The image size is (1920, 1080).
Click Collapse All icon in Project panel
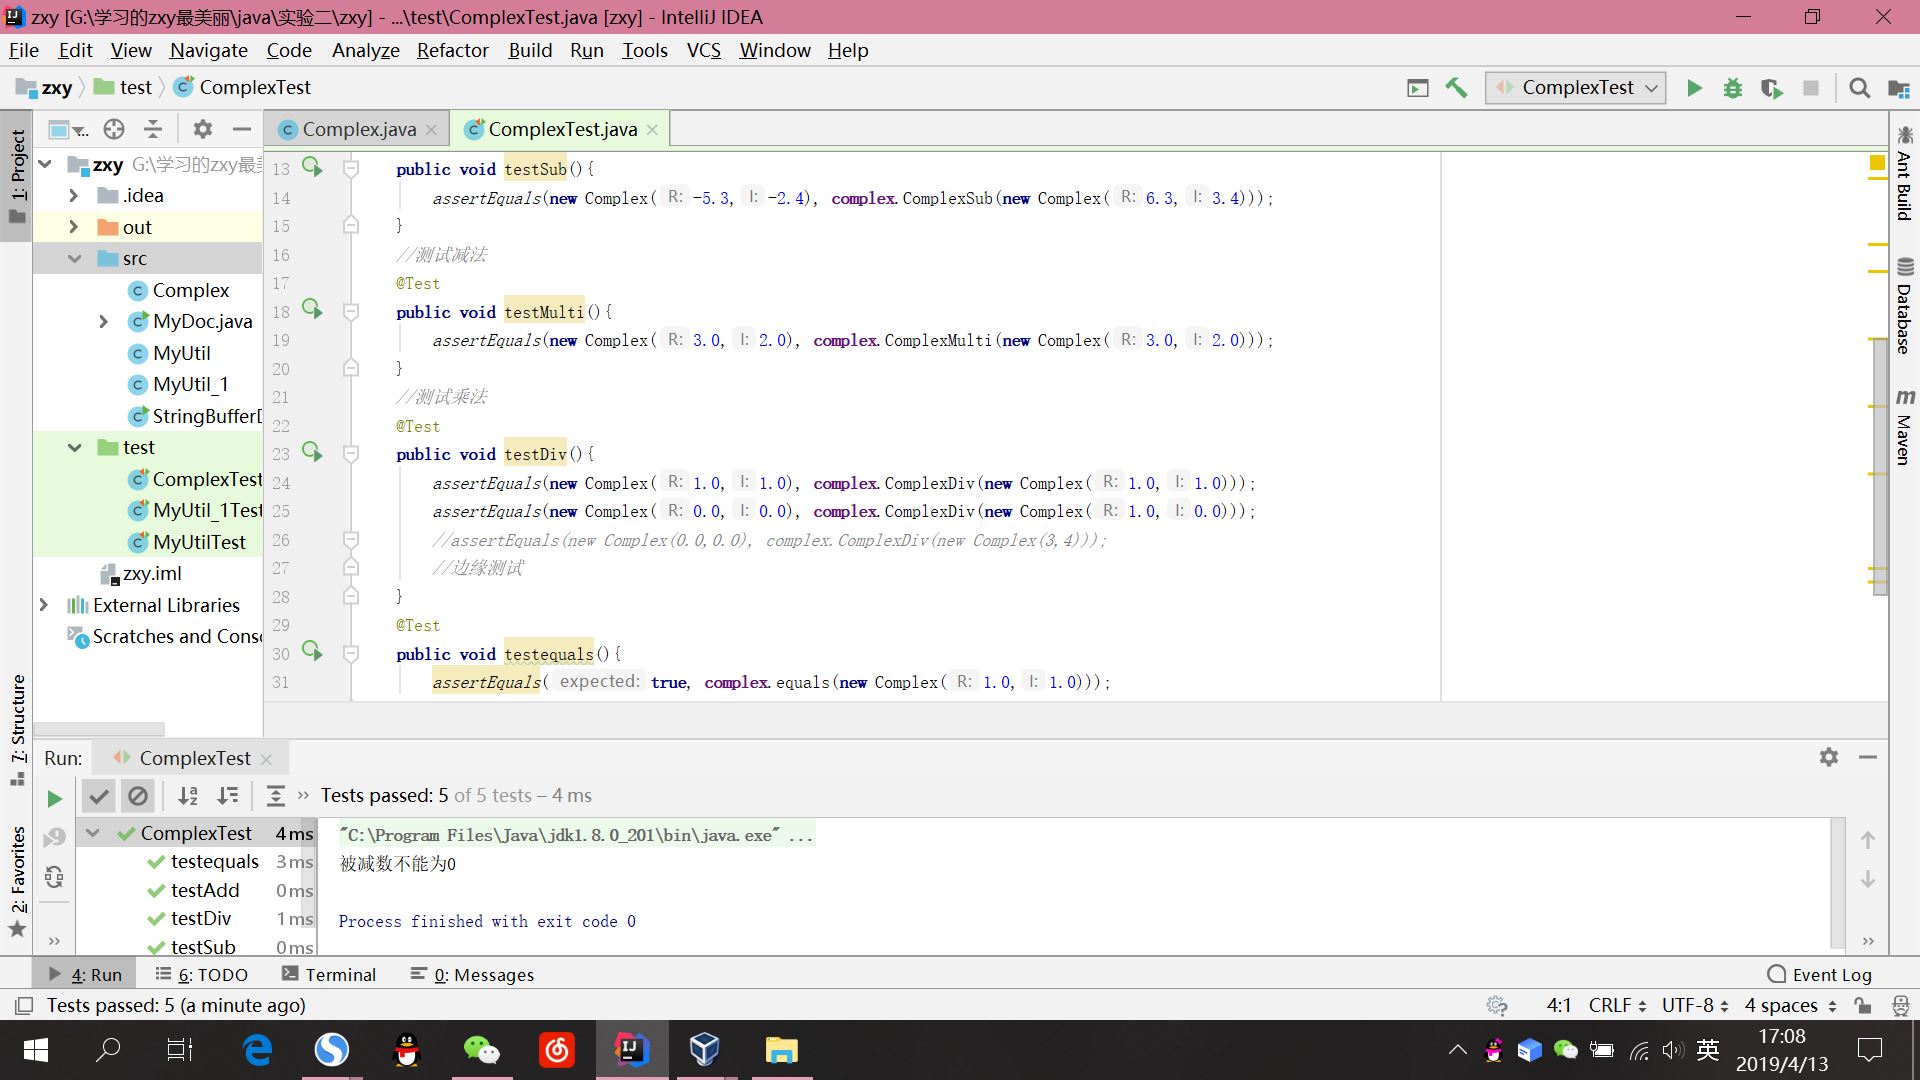[x=153, y=129]
